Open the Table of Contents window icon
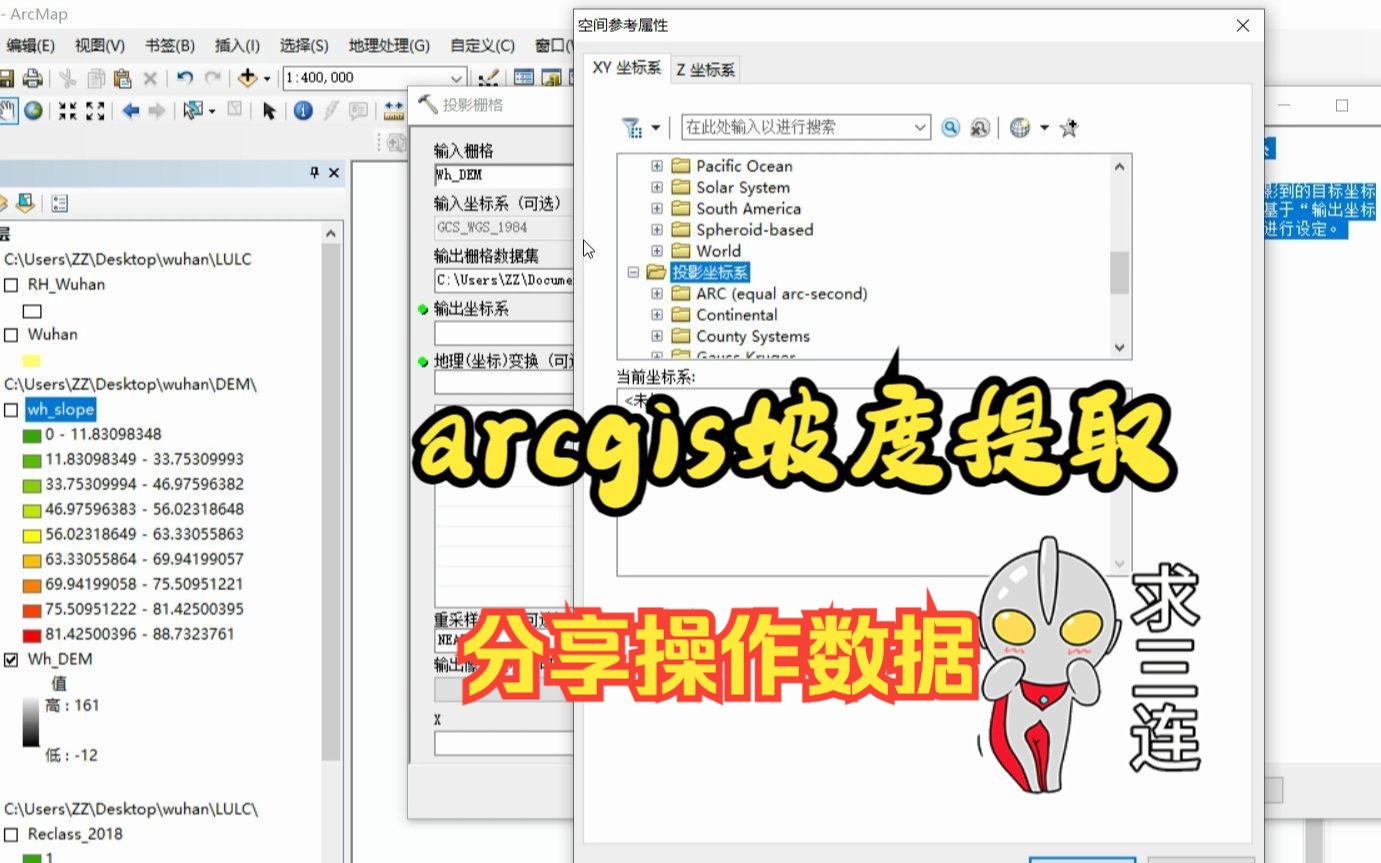 [524, 78]
